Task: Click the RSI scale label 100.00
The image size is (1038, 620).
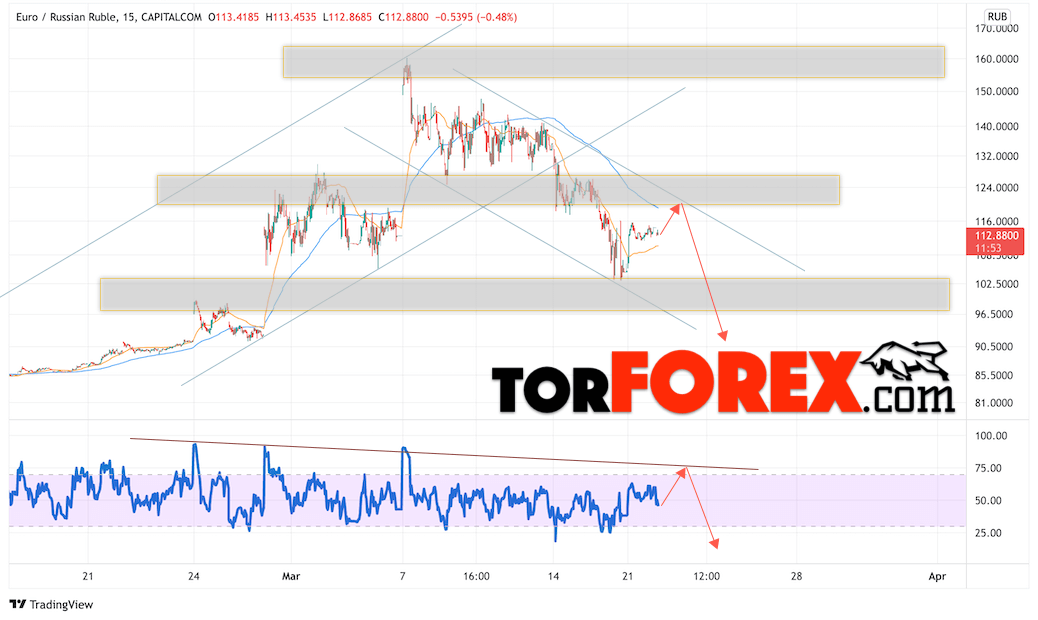Action: tap(991, 436)
